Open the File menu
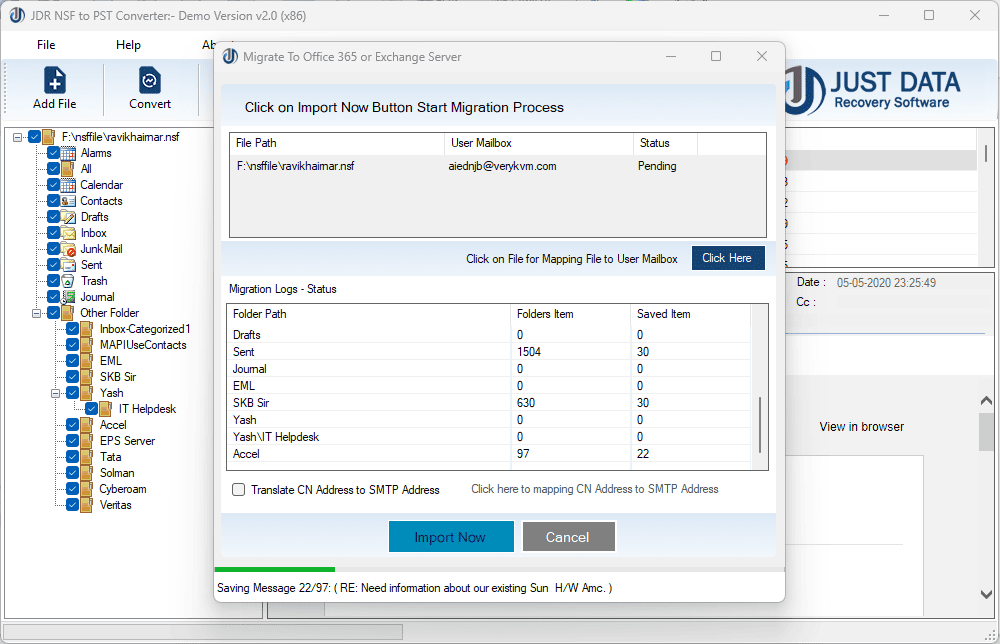Viewport: 1000px width, 644px height. coord(45,45)
